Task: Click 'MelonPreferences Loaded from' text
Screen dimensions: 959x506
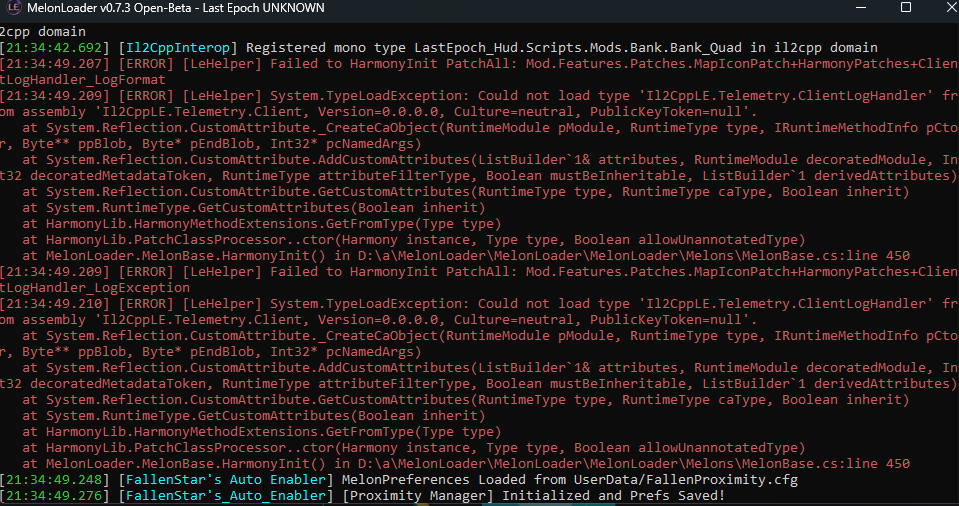Action: click(x=454, y=480)
